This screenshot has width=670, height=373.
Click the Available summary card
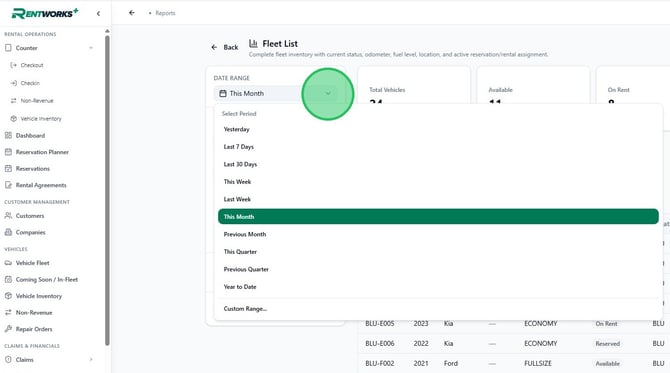pyautogui.click(x=533, y=85)
